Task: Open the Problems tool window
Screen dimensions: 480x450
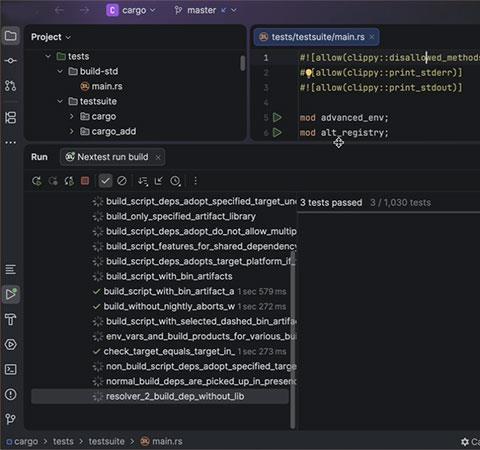Action: (10, 394)
